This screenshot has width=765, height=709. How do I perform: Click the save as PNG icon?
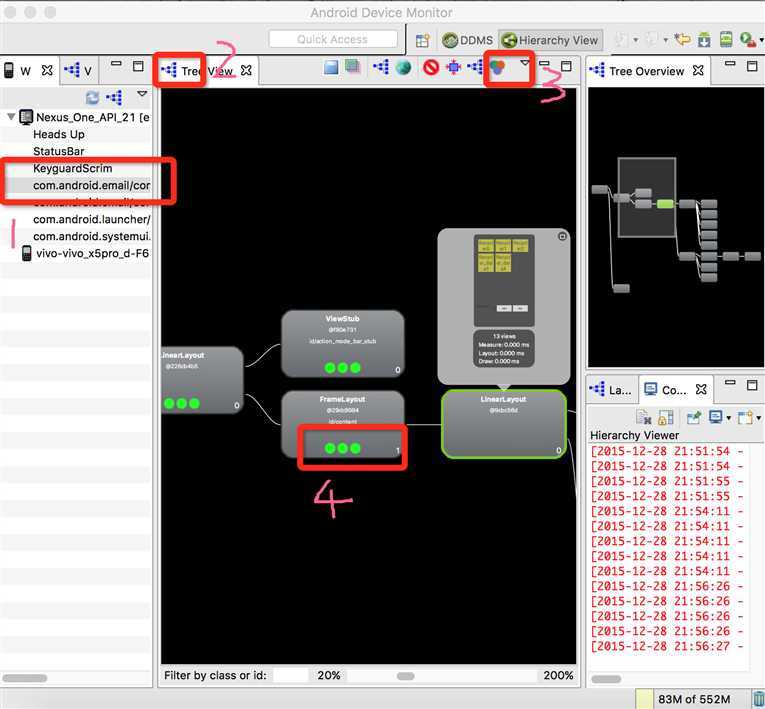331,67
